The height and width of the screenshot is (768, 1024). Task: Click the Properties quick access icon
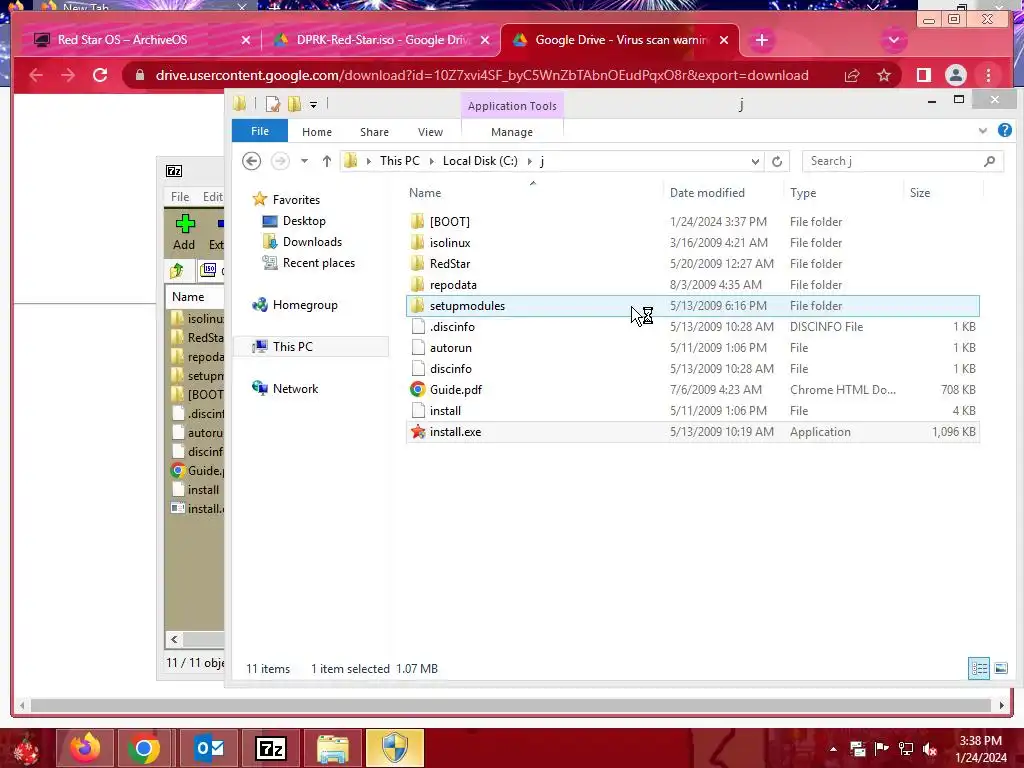(273, 104)
